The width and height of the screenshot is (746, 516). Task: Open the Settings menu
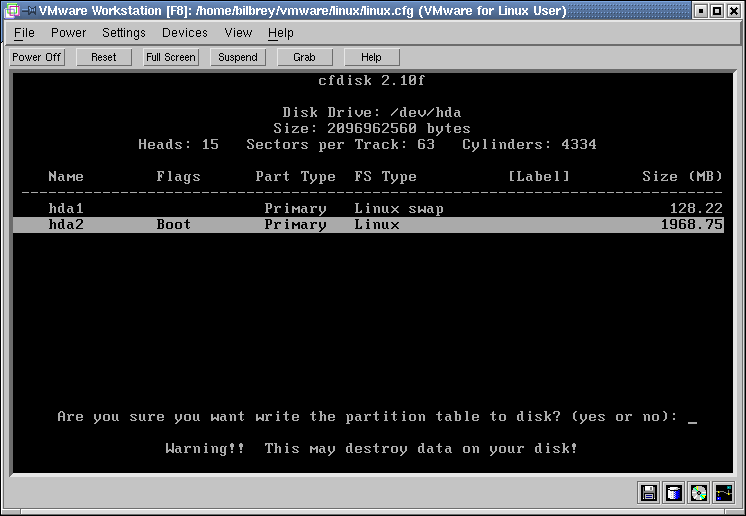click(124, 33)
